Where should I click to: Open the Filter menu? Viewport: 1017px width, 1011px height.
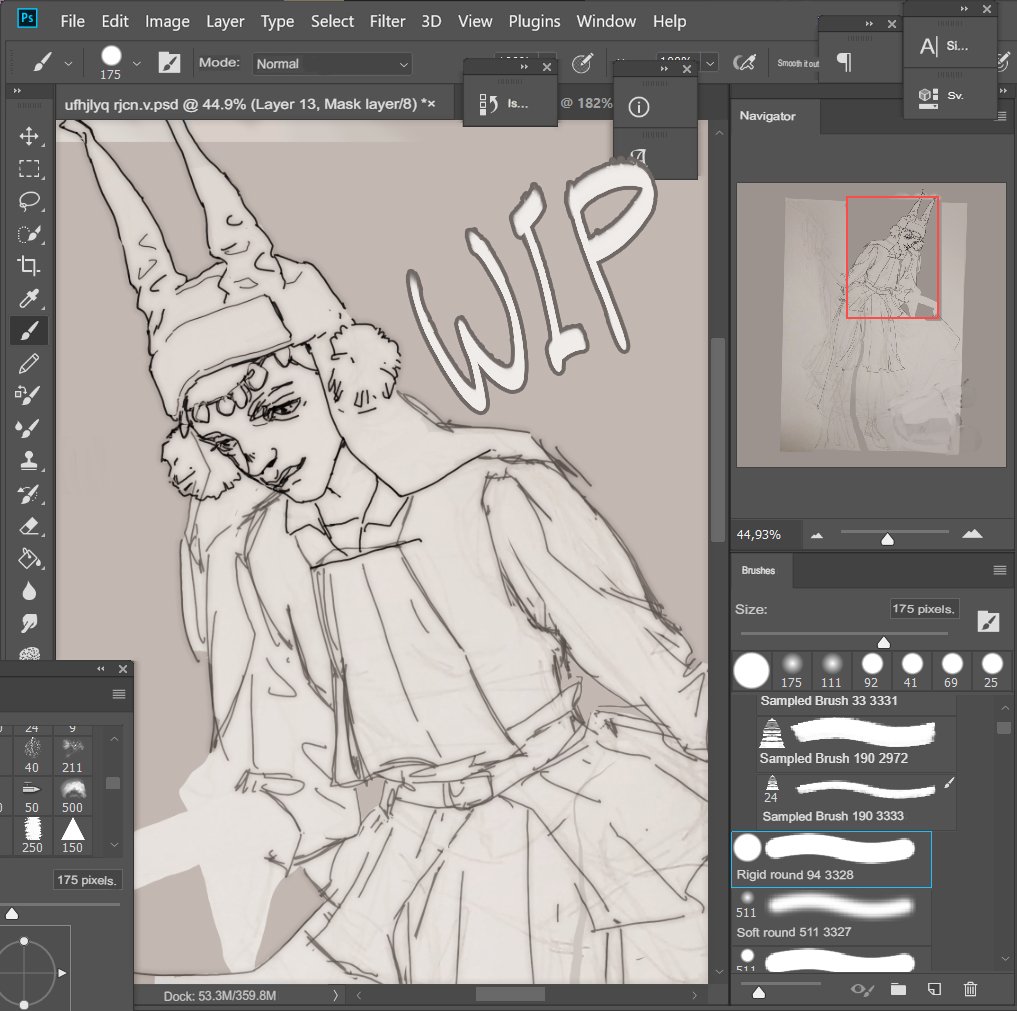(x=387, y=21)
